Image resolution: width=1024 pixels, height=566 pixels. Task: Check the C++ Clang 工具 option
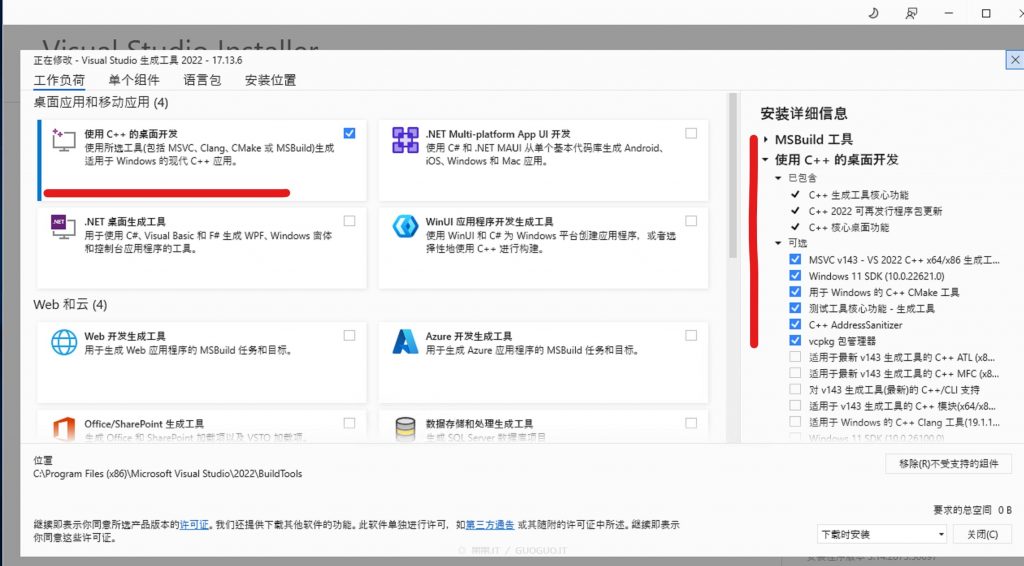coord(795,422)
